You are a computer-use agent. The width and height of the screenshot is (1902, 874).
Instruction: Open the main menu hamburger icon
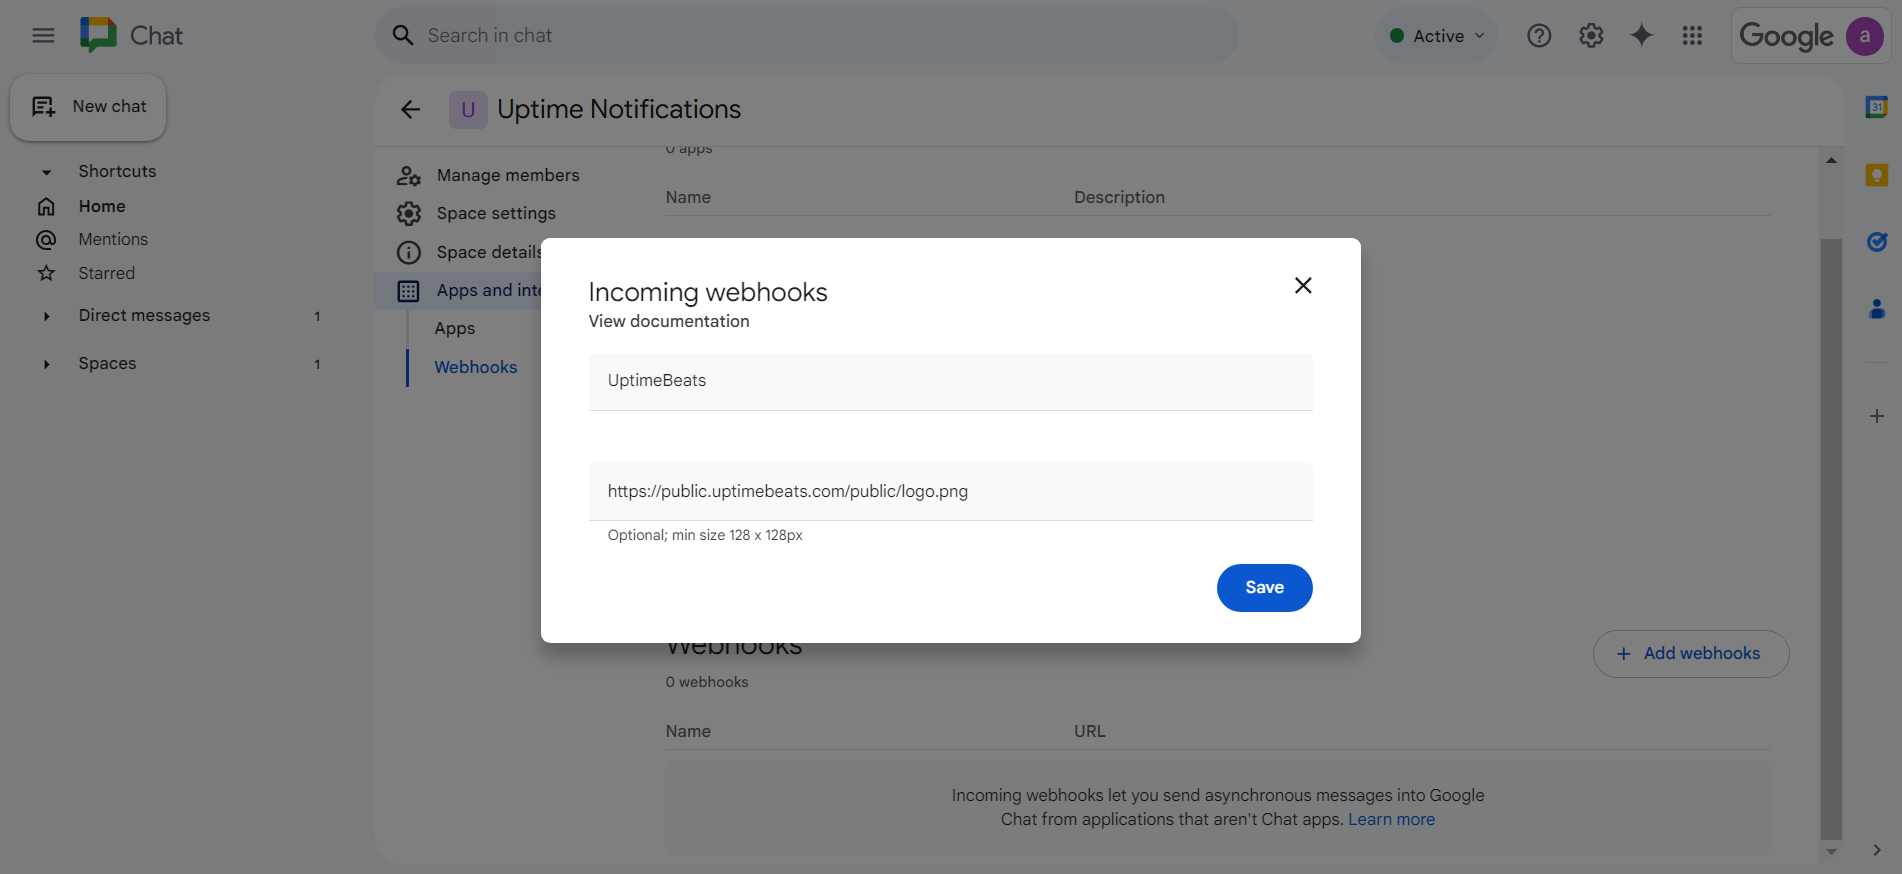43,36
